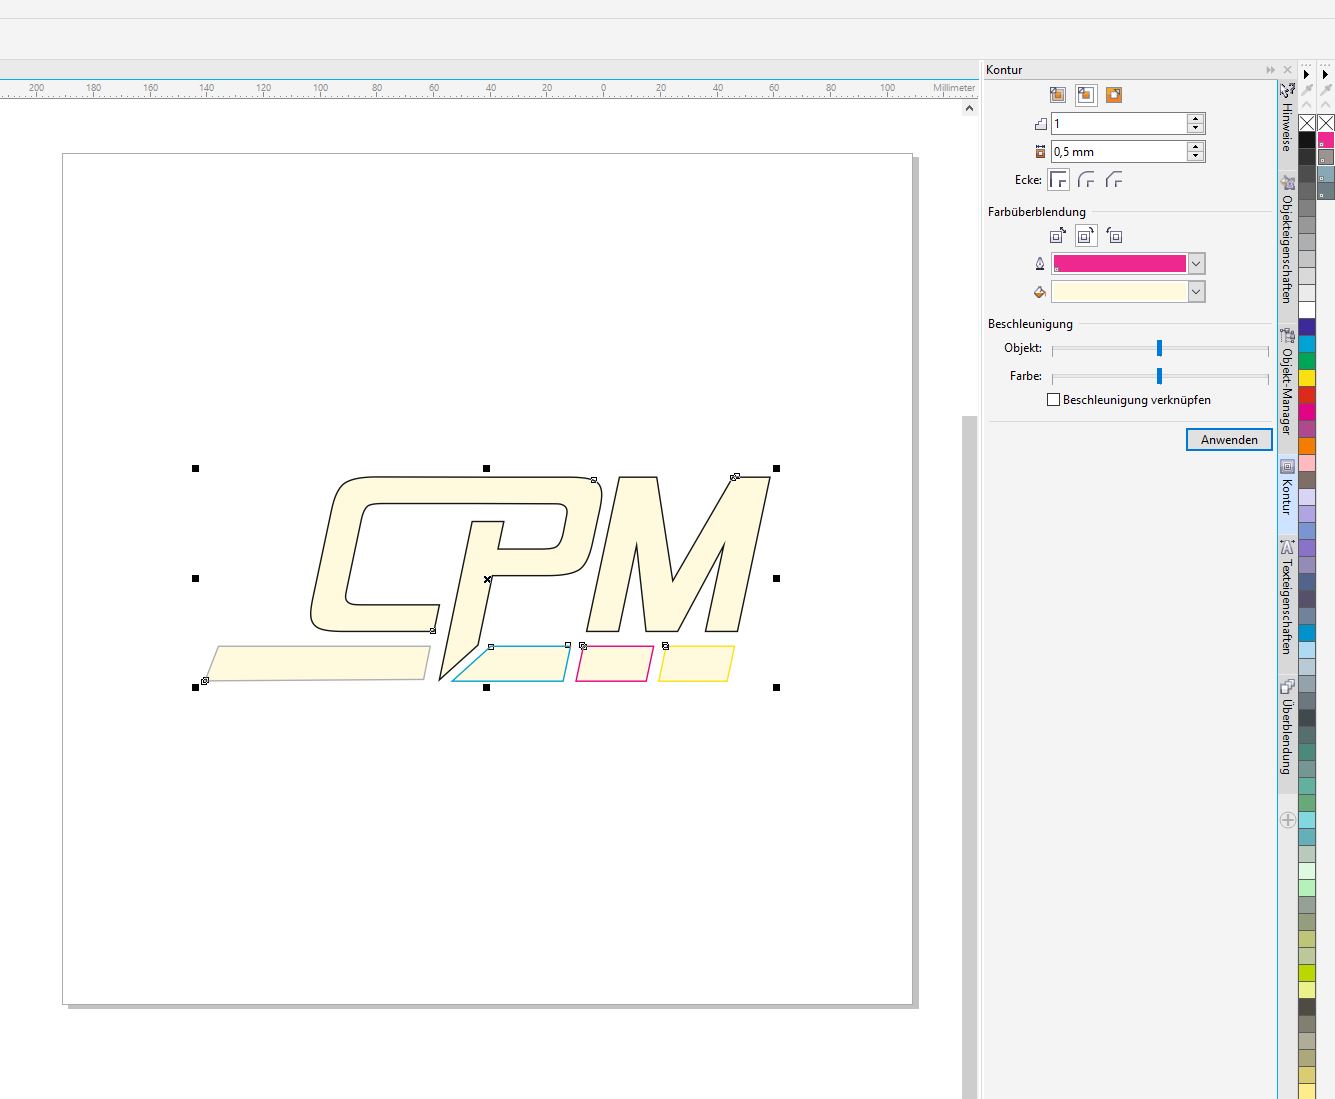
Task: Switch to the Objekt-Manager docker tab
Action: [1288, 390]
